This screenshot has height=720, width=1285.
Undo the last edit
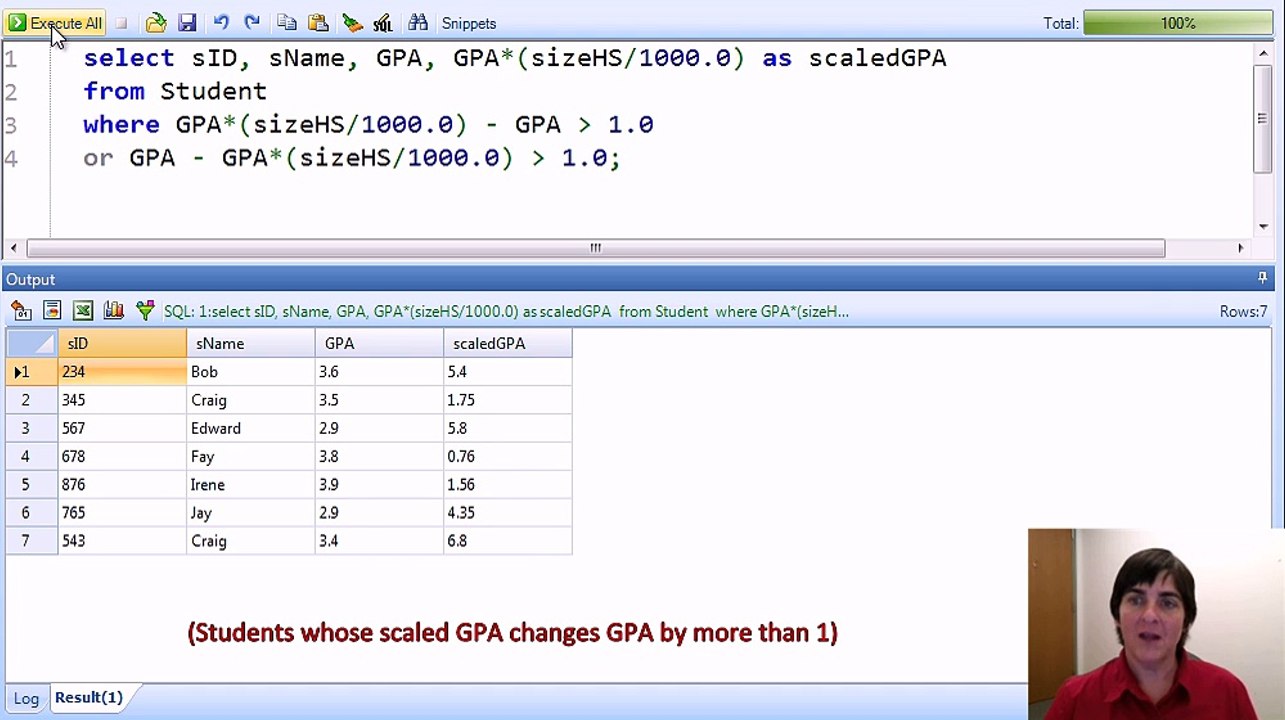221,22
